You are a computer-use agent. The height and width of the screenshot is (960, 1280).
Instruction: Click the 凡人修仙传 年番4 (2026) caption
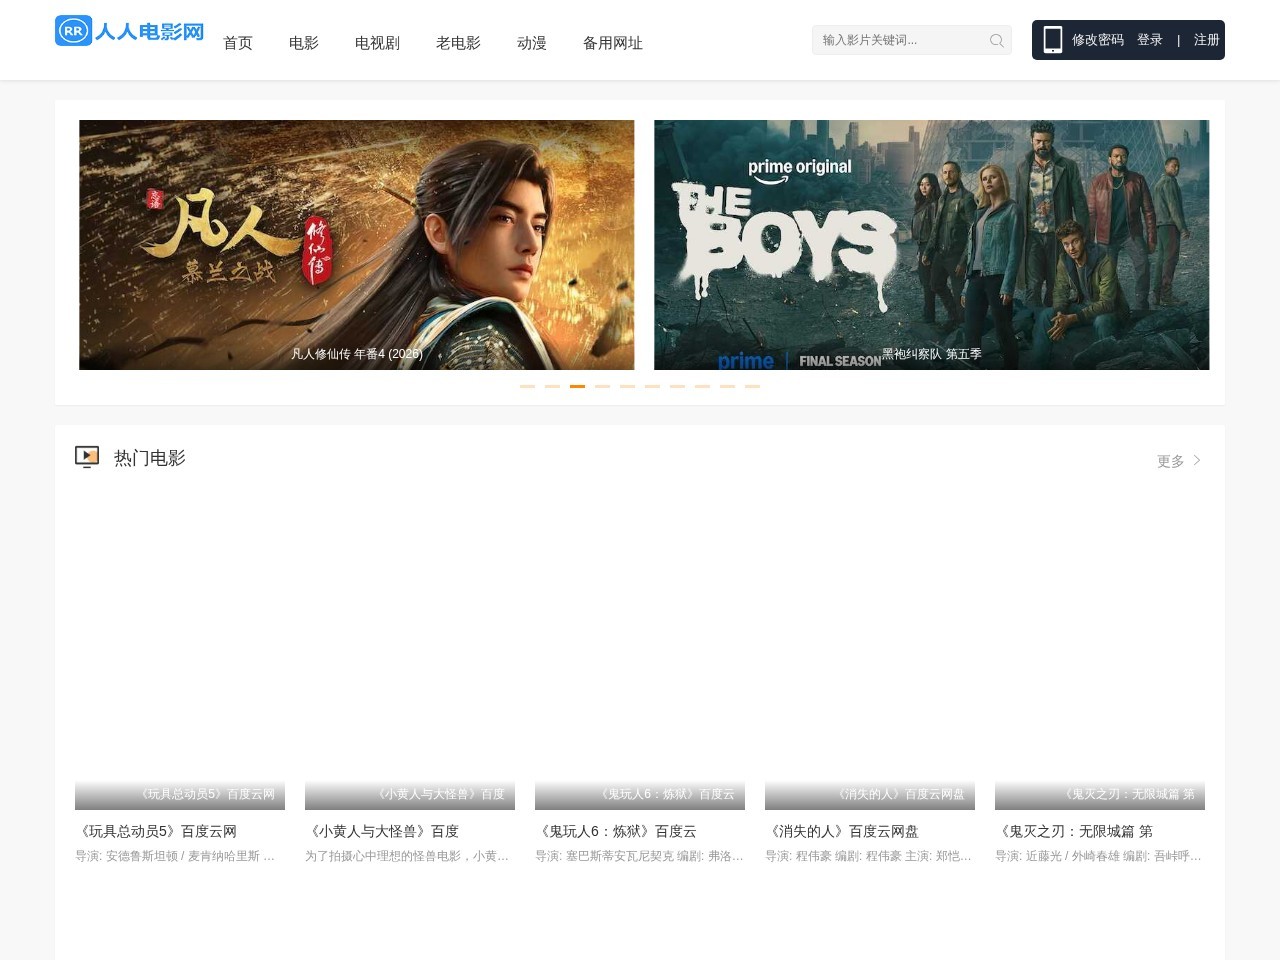click(x=357, y=354)
